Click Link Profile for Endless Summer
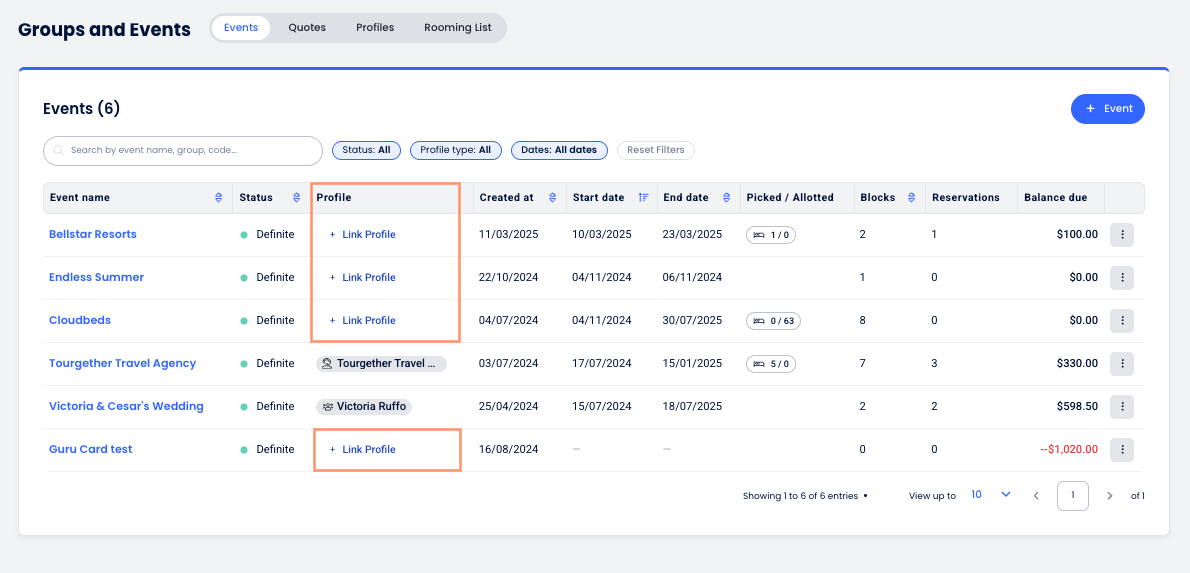Image resolution: width=1190 pixels, height=573 pixels. [x=368, y=278]
